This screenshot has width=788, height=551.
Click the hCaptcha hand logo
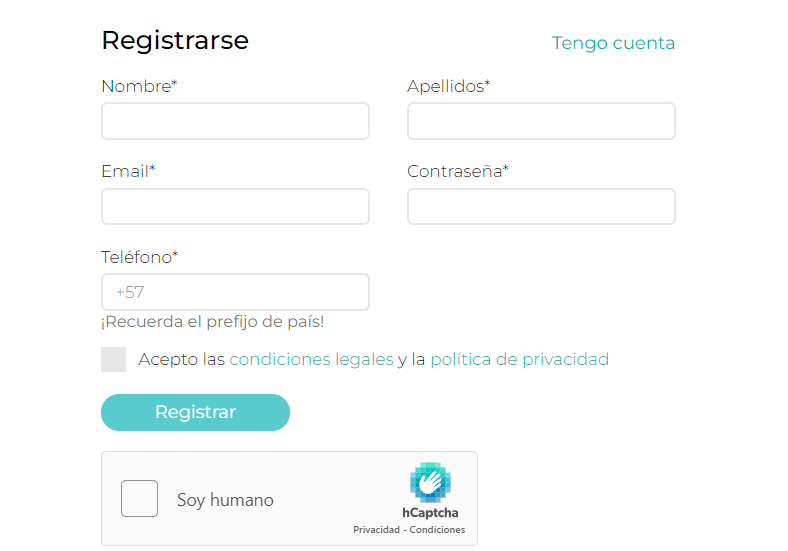pyautogui.click(x=430, y=482)
